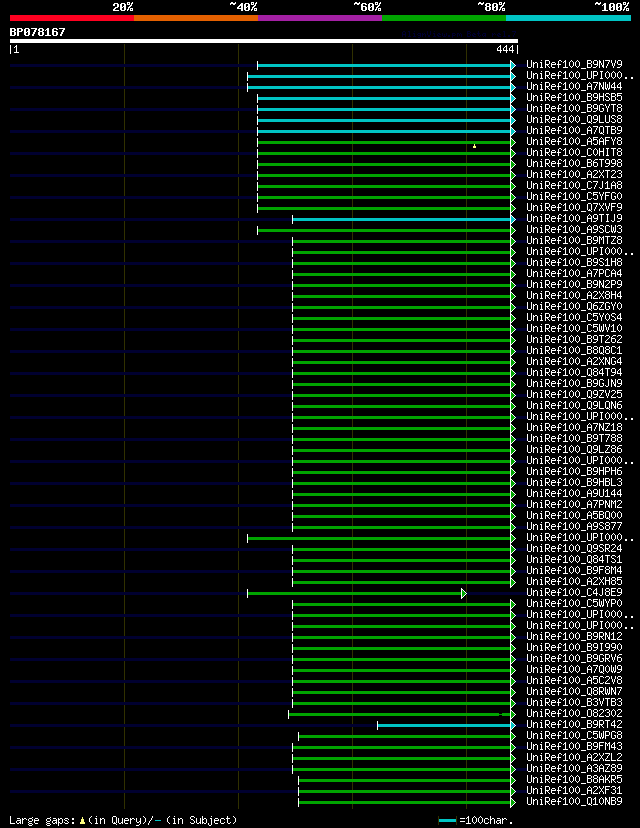The image size is (640, 828).
Task: Open hit UniRef100_B9GYT8
Action: tap(574, 109)
